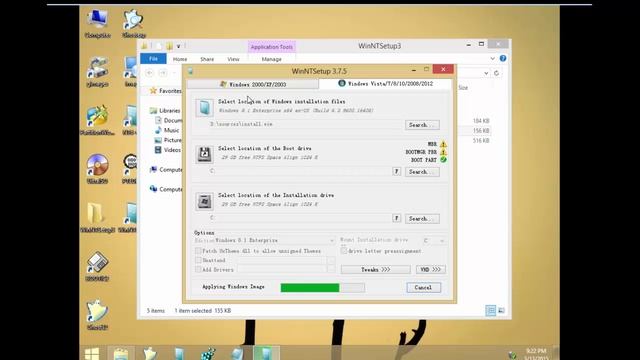Expand Libraries in Explorer navigation pane
Image resolution: width=640 pixels, height=360 pixels.
click(x=169, y=111)
